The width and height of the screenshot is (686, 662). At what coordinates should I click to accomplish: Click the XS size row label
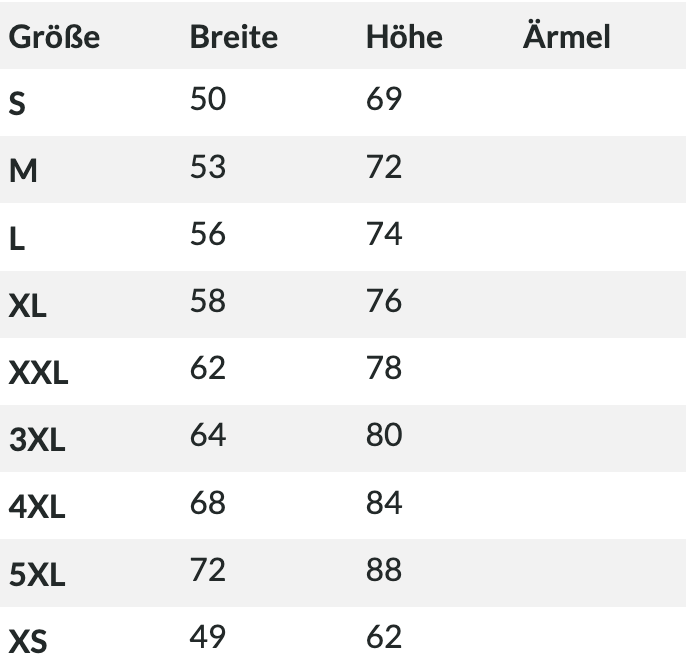pos(28,641)
